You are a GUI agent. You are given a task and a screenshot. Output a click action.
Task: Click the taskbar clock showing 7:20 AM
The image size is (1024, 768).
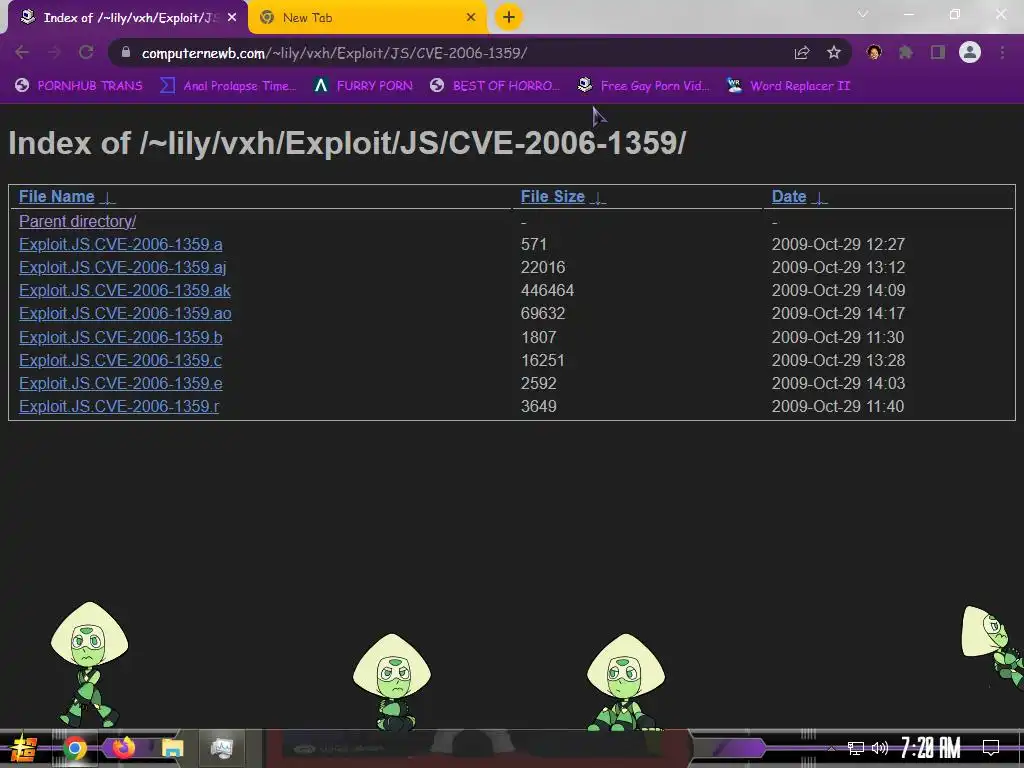coord(930,748)
